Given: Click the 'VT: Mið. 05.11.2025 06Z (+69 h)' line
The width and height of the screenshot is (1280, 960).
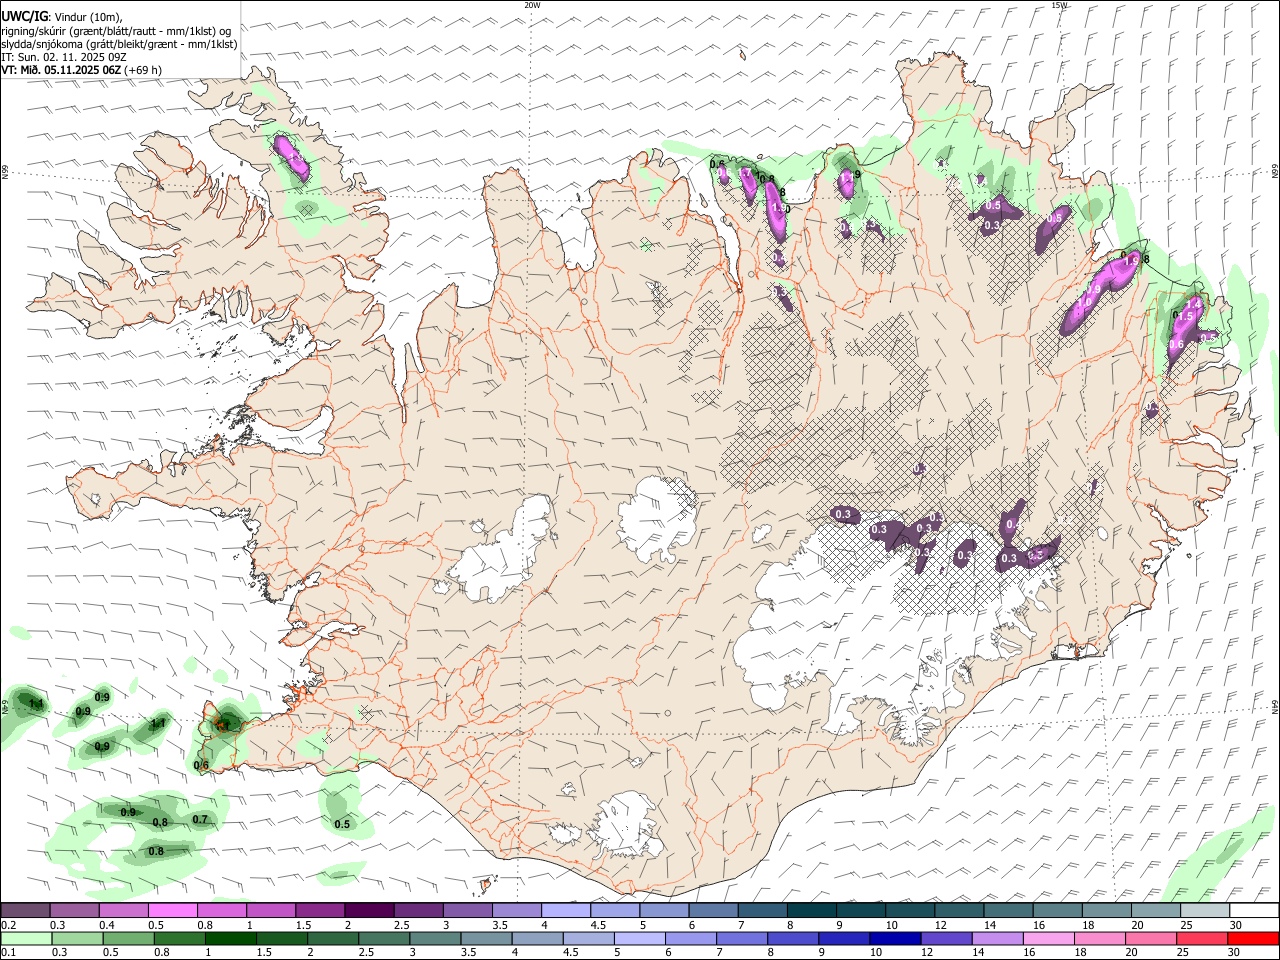Looking at the screenshot, I should click(x=82, y=70).
